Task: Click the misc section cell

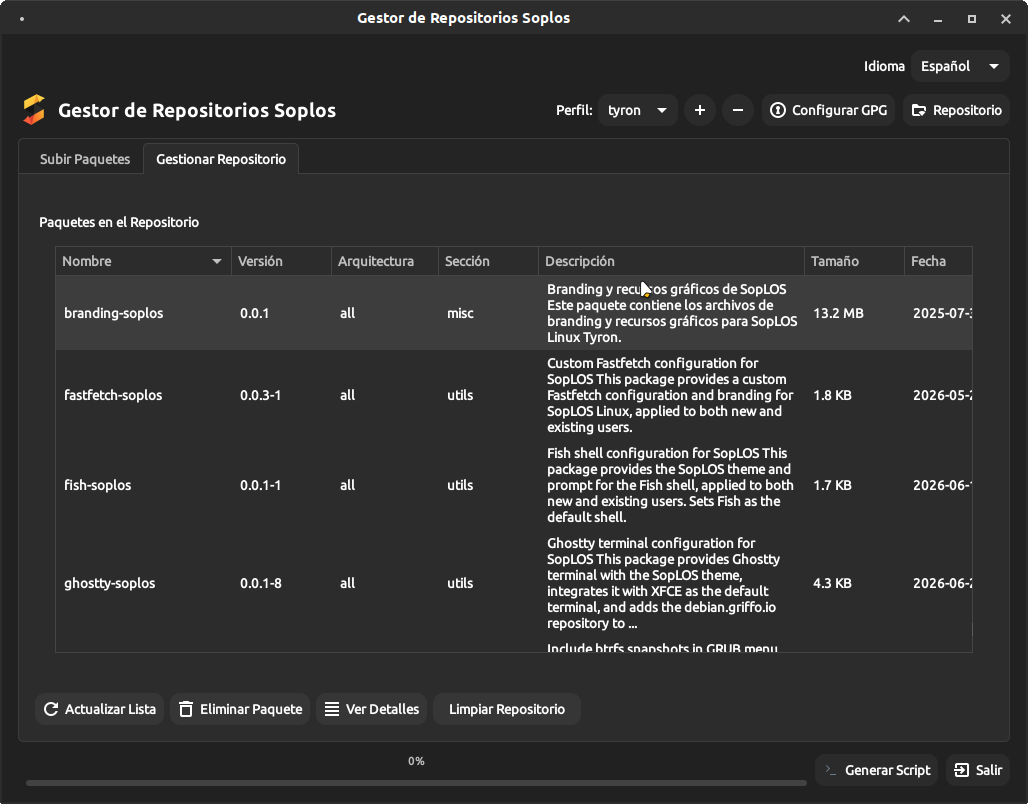Action: [x=460, y=313]
